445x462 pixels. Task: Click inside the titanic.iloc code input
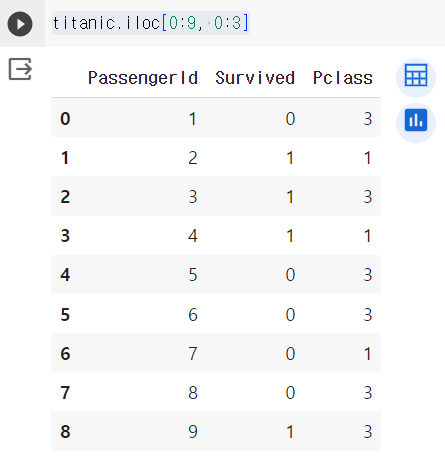pos(151,23)
